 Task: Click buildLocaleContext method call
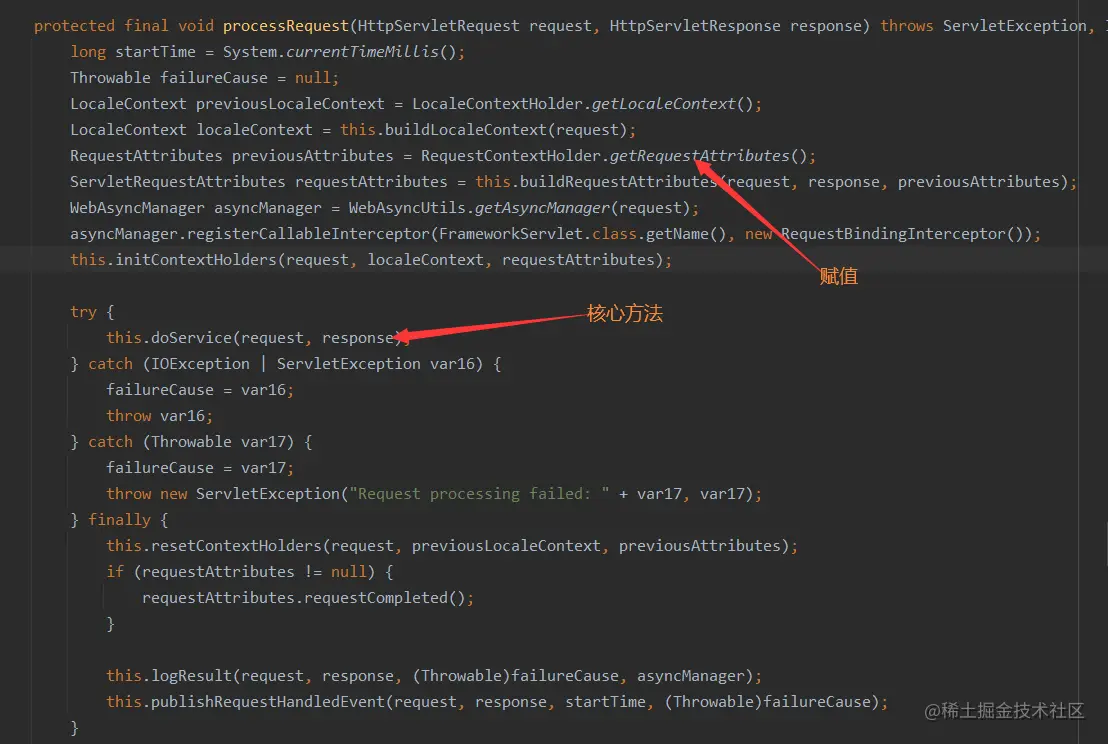coord(466,130)
